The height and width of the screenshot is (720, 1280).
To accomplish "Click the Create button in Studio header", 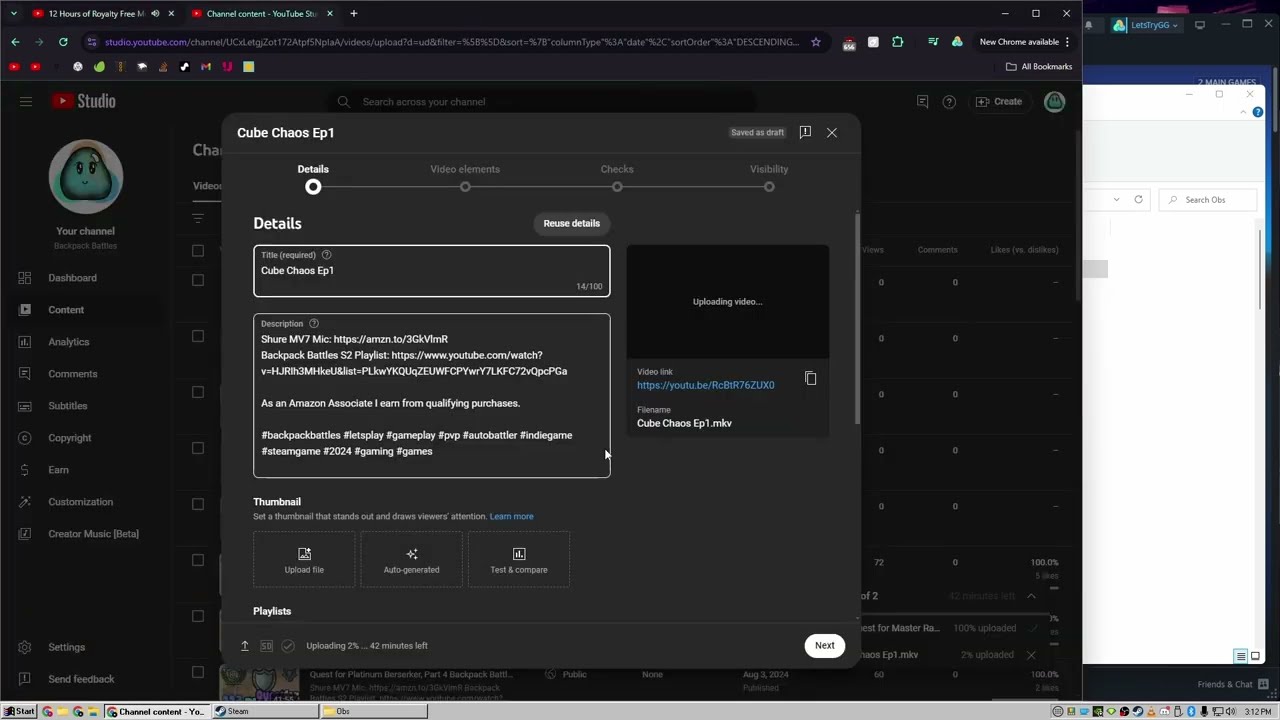I will [x=998, y=101].
